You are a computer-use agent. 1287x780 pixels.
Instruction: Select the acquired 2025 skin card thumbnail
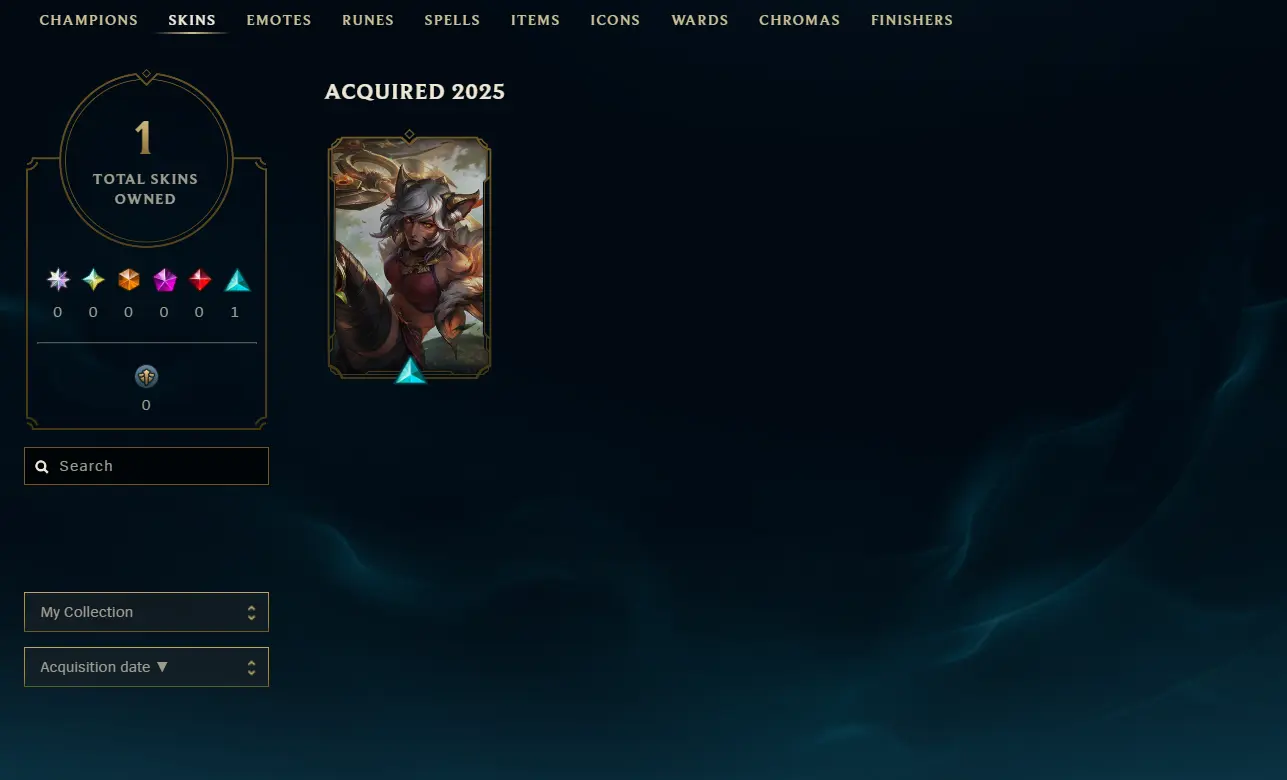click(x=410, y=257)
